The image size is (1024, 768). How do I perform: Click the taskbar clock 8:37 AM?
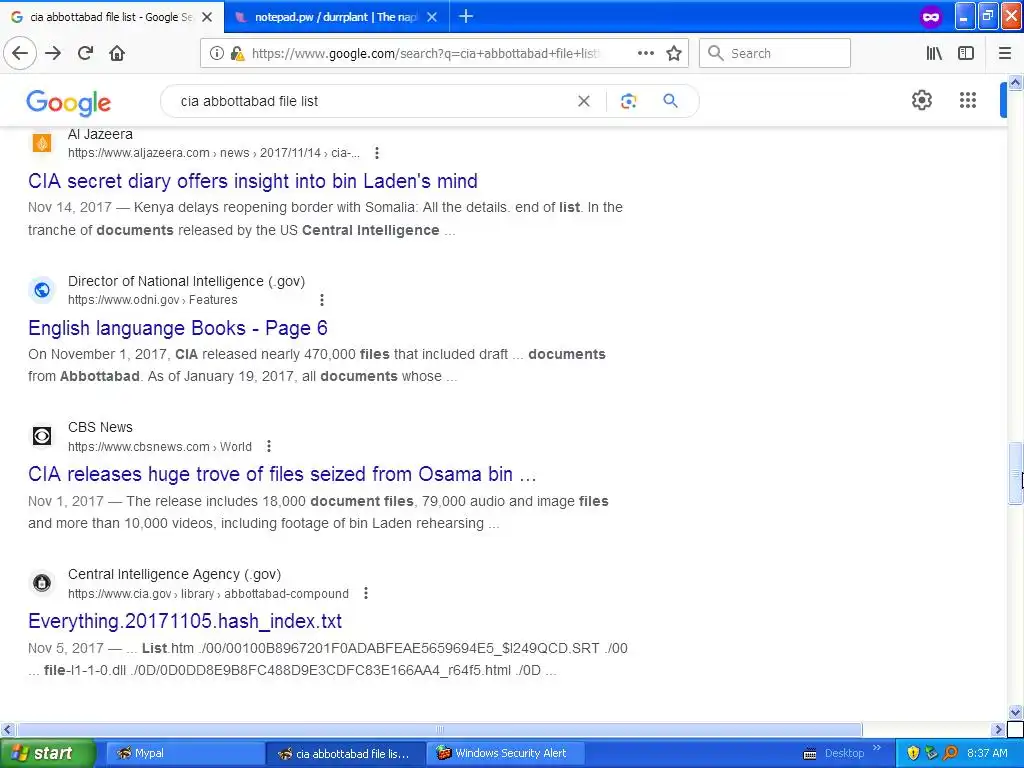pos(987,753)
